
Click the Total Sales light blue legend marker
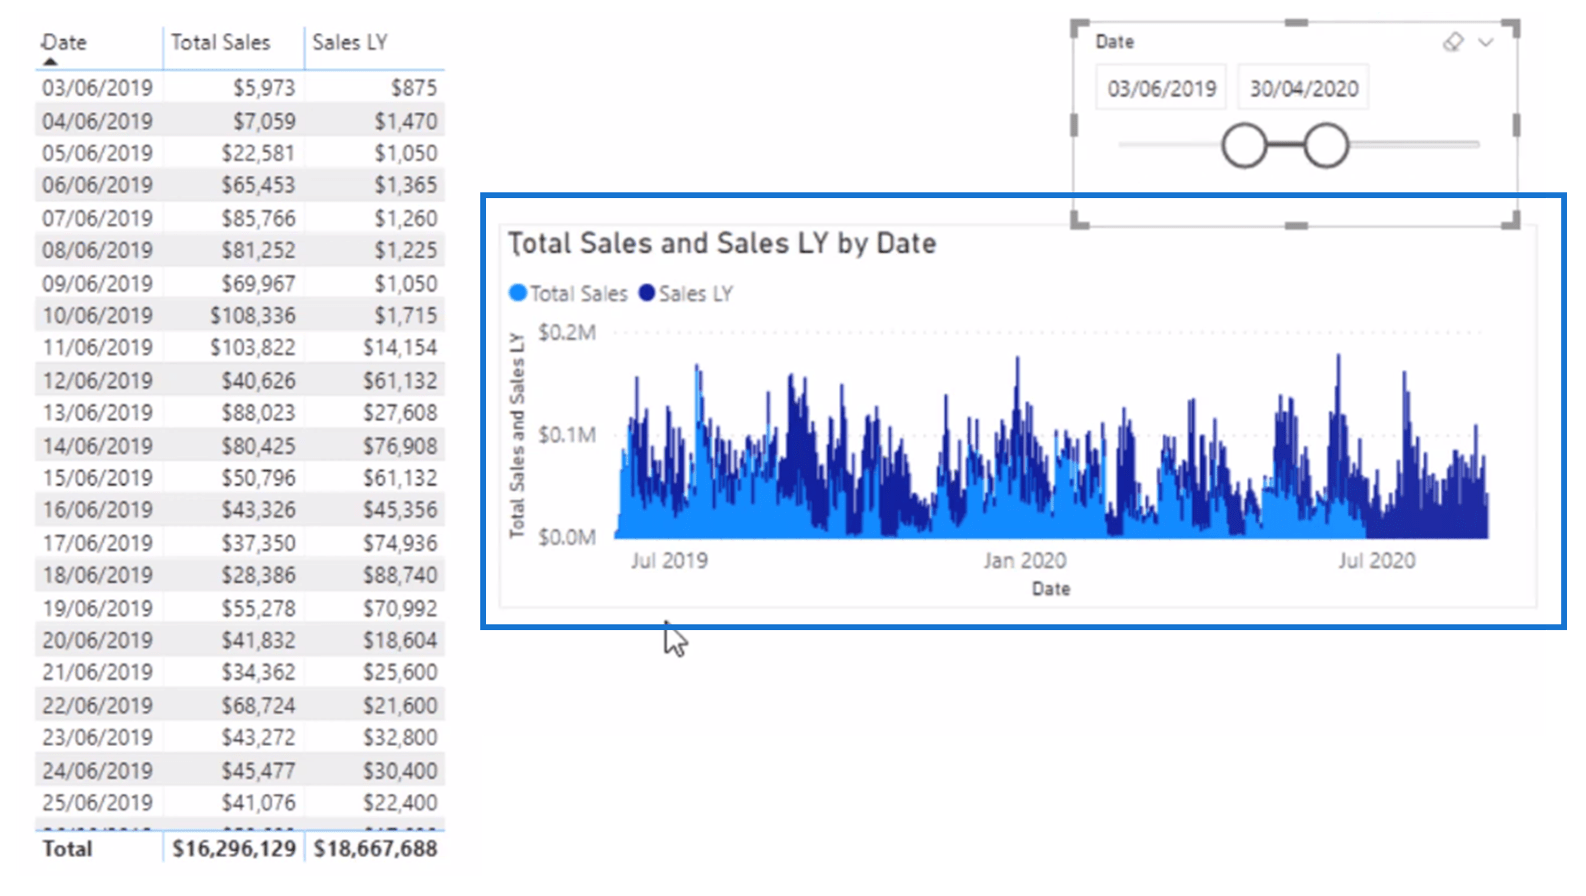[518, 293]
